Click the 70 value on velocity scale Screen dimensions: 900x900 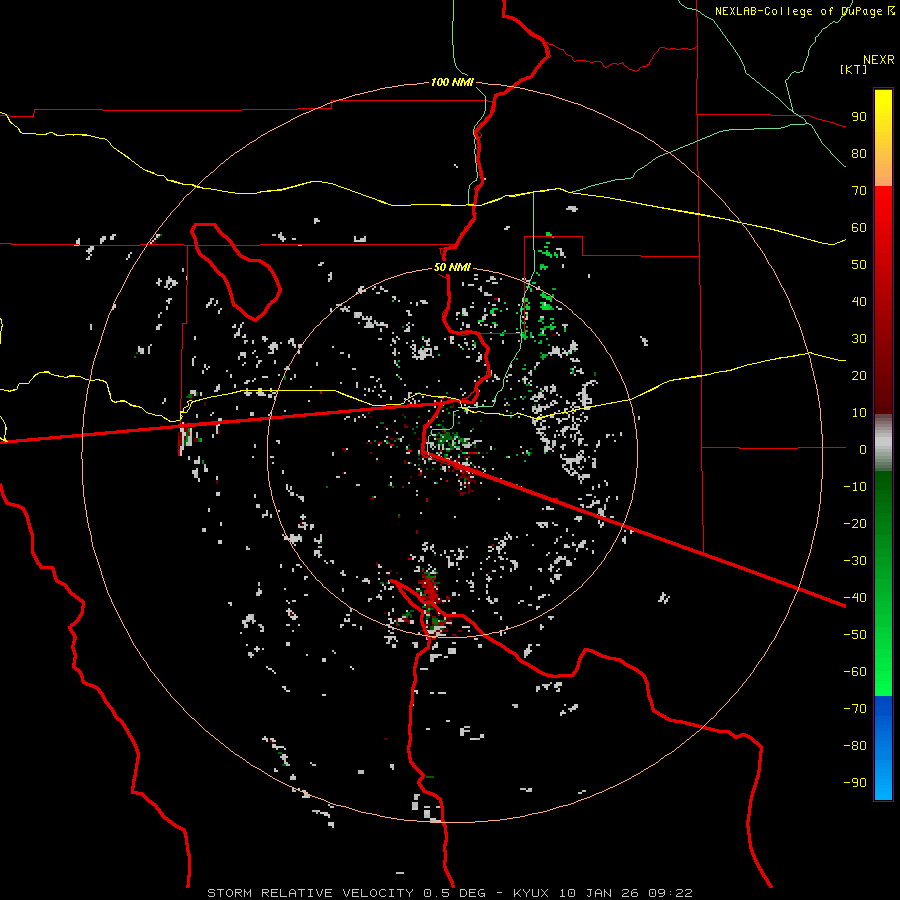(859, 191)
